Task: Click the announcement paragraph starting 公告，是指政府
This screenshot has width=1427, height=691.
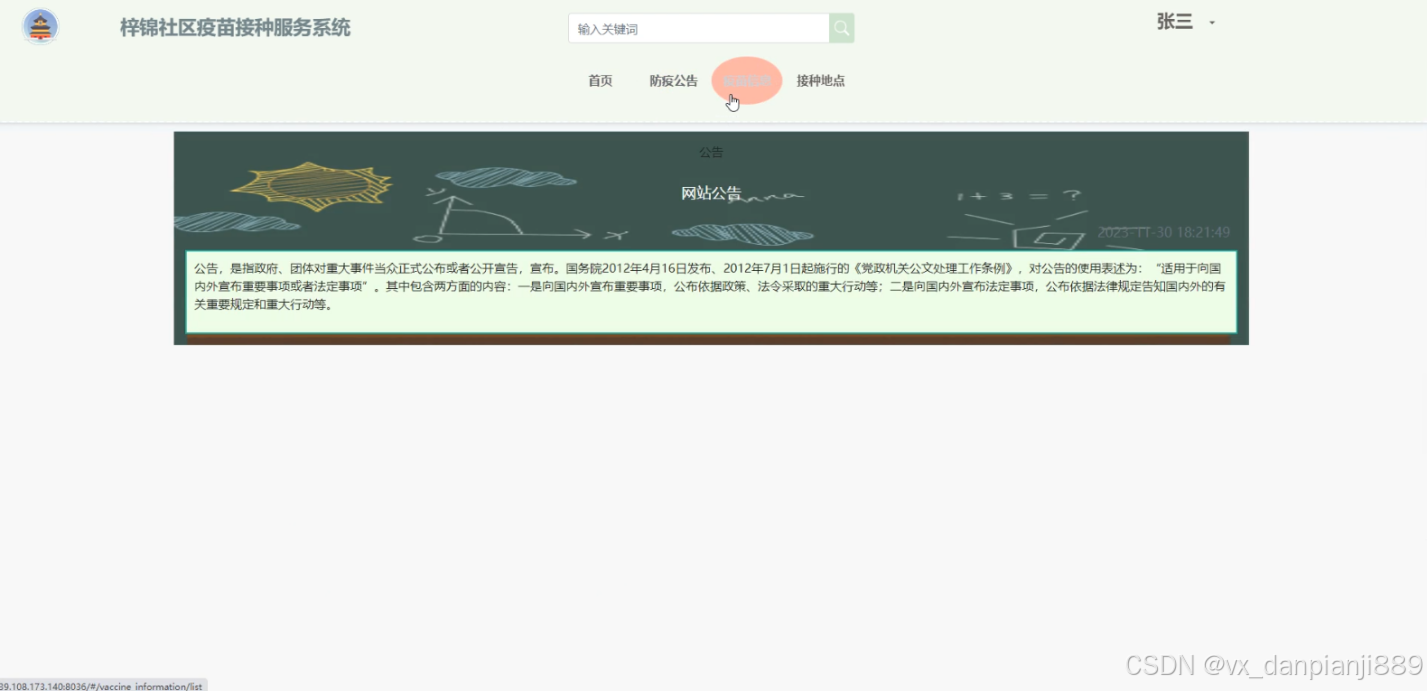Action: (x=711, y=292)
